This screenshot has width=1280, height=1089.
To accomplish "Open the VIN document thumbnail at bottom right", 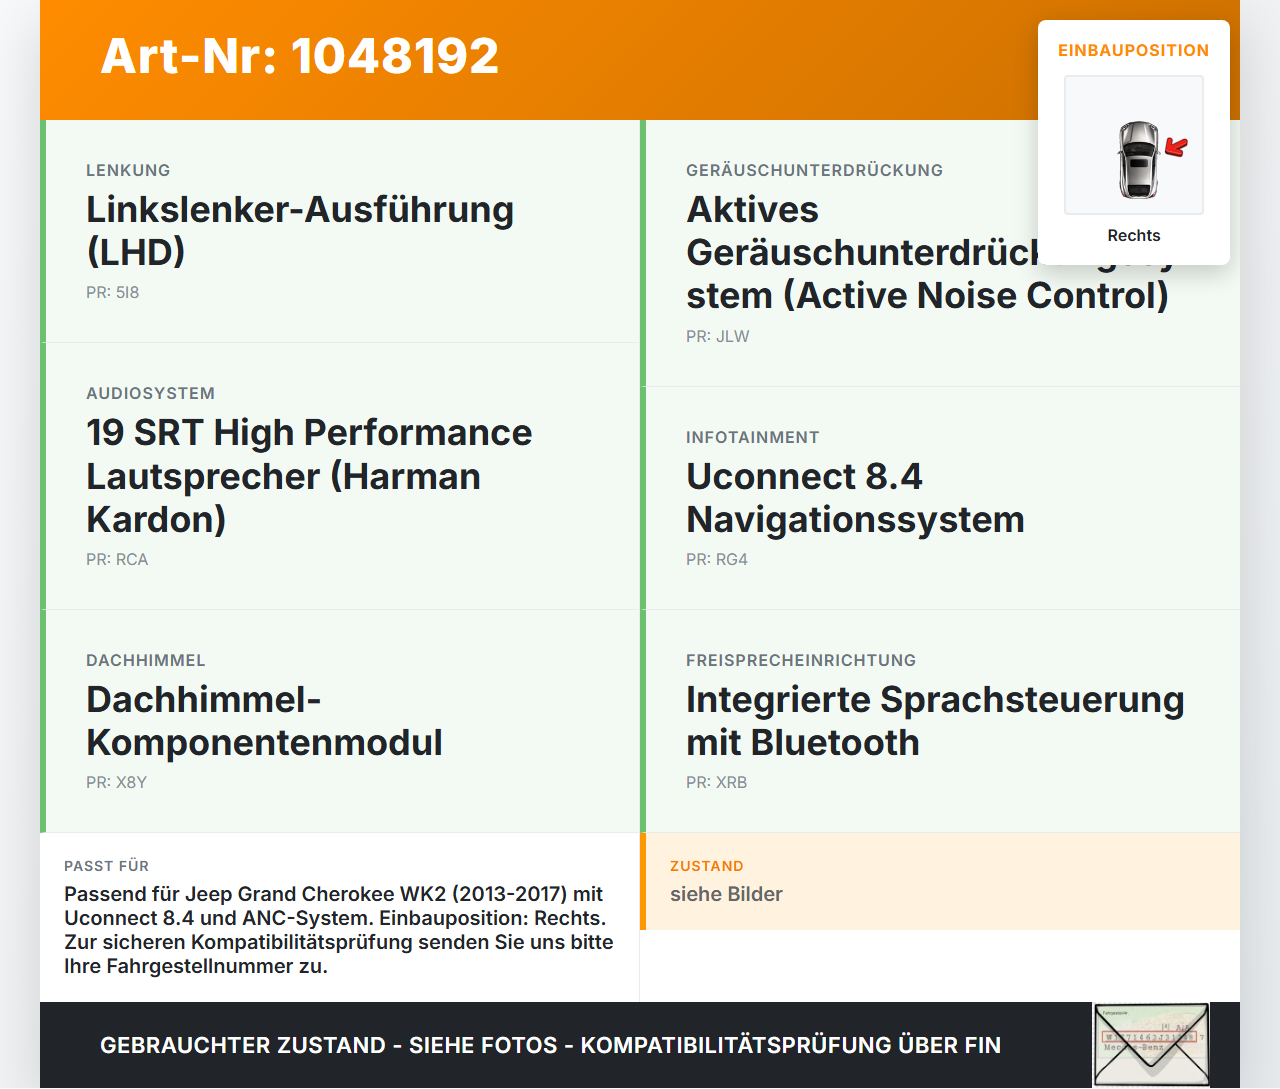I will 1151,1045.
